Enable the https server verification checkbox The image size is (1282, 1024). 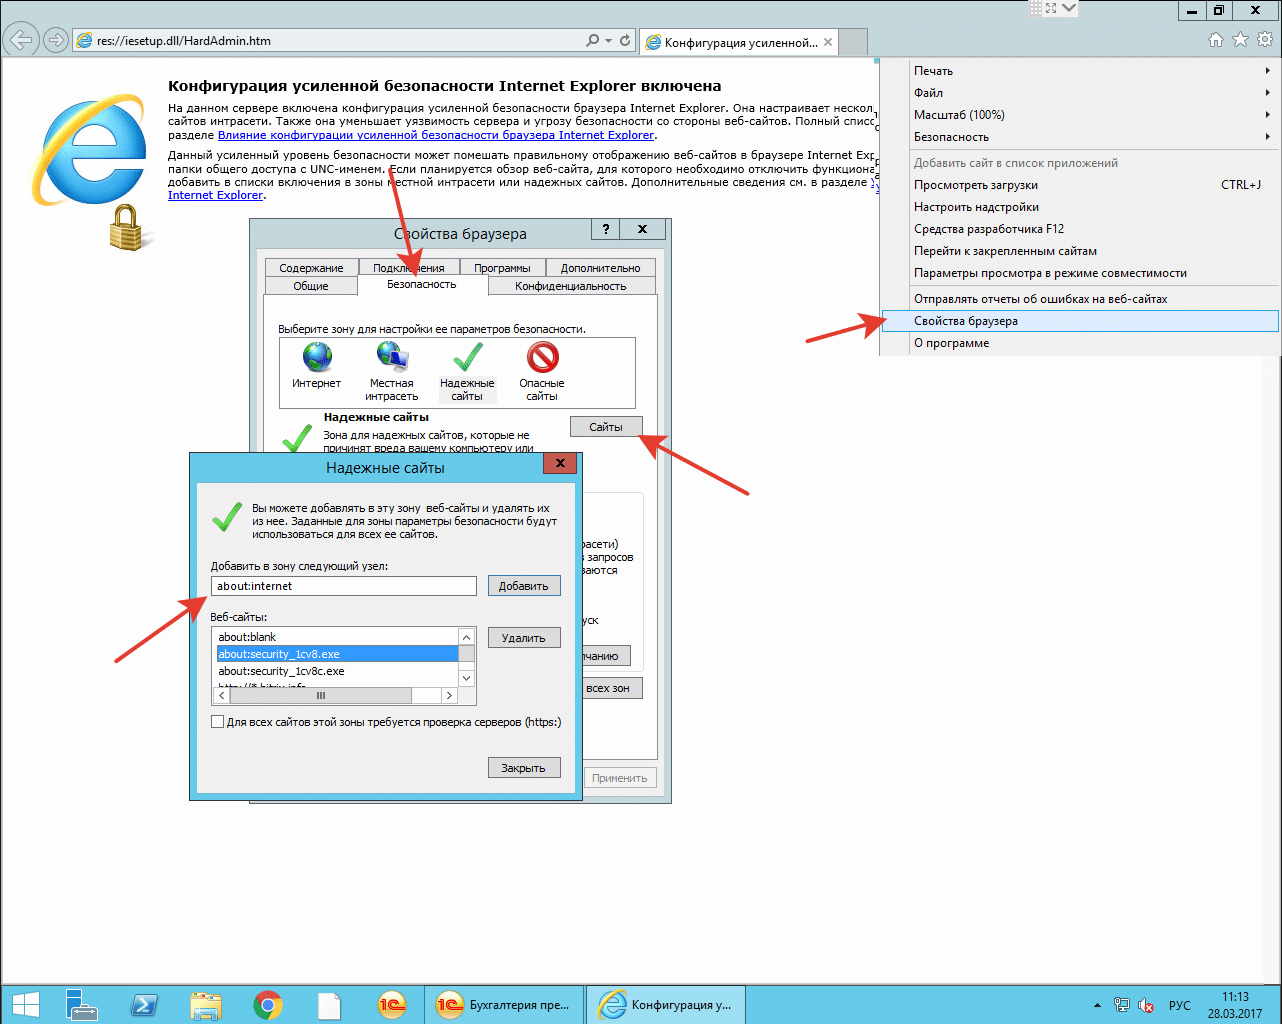click(x=218, y=722)
